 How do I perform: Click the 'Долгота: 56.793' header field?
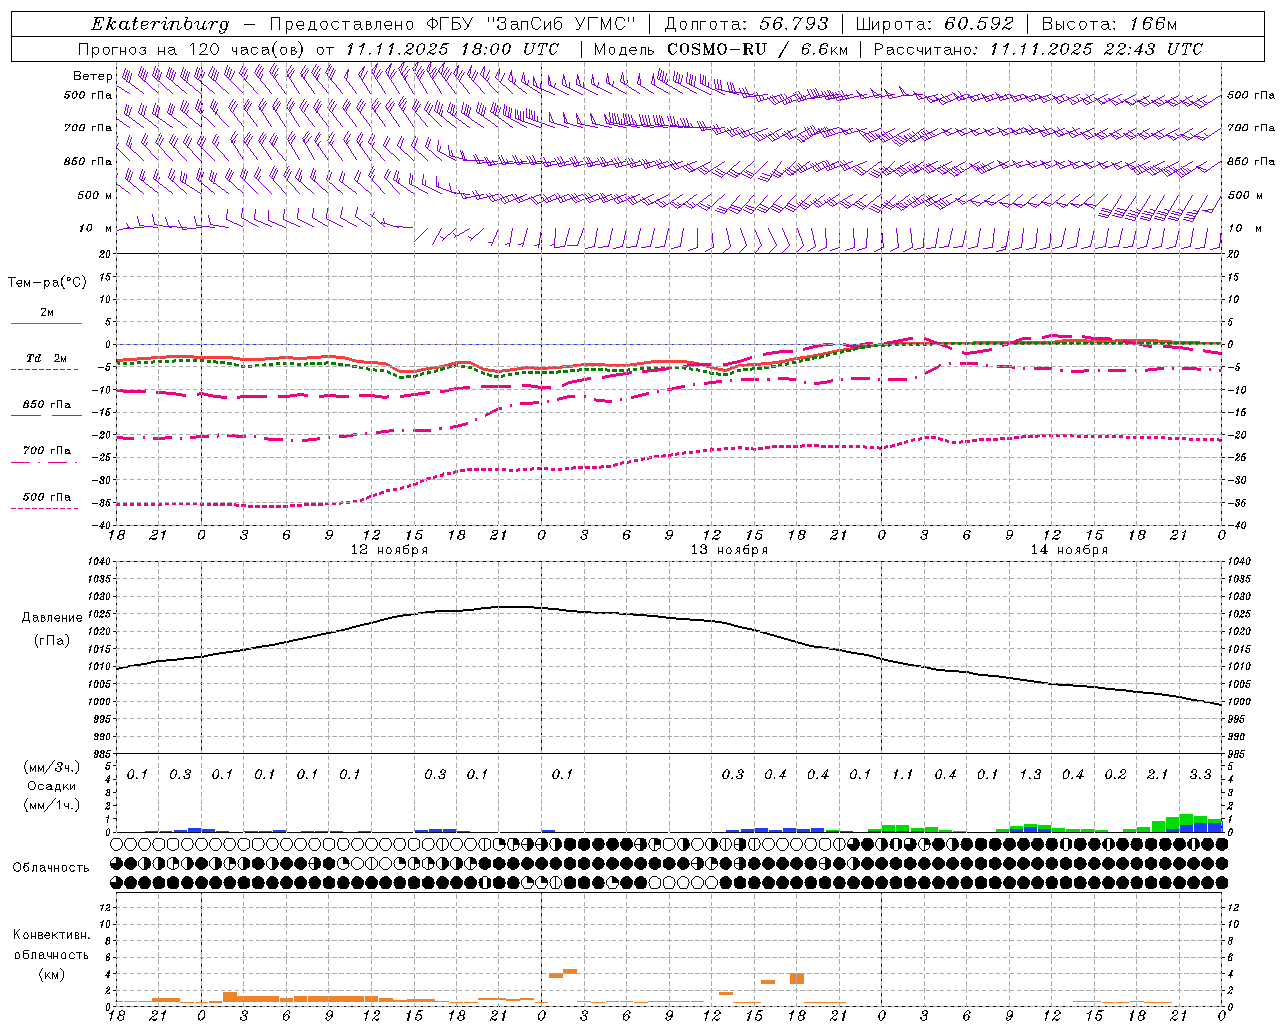745,24
